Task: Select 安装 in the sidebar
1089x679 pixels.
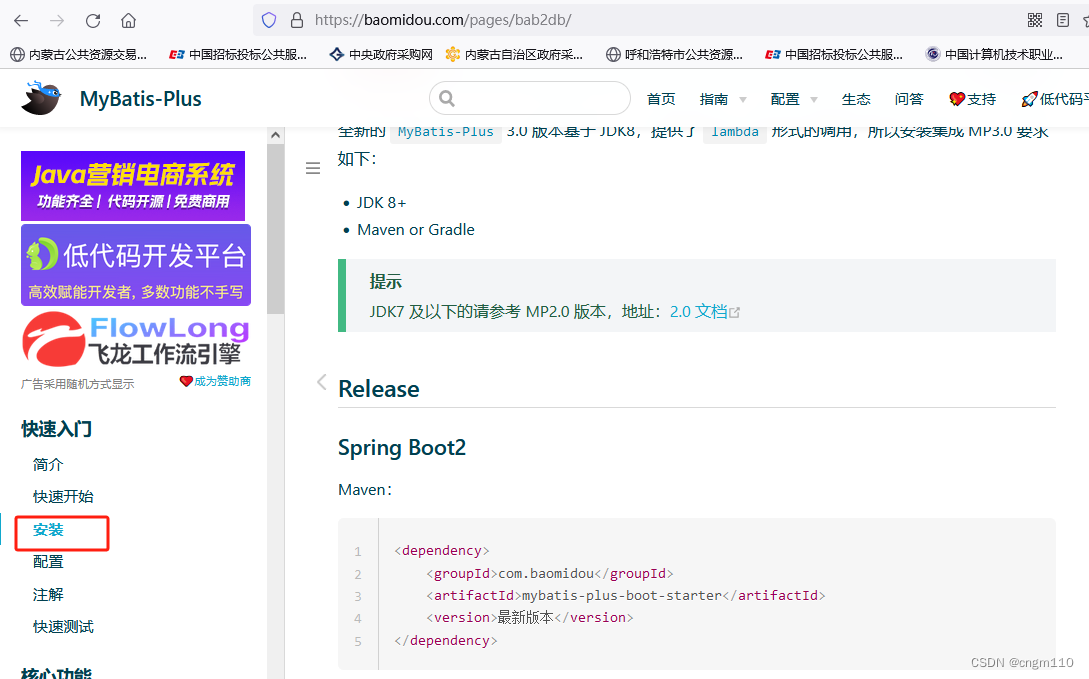Action: (48, 530)
